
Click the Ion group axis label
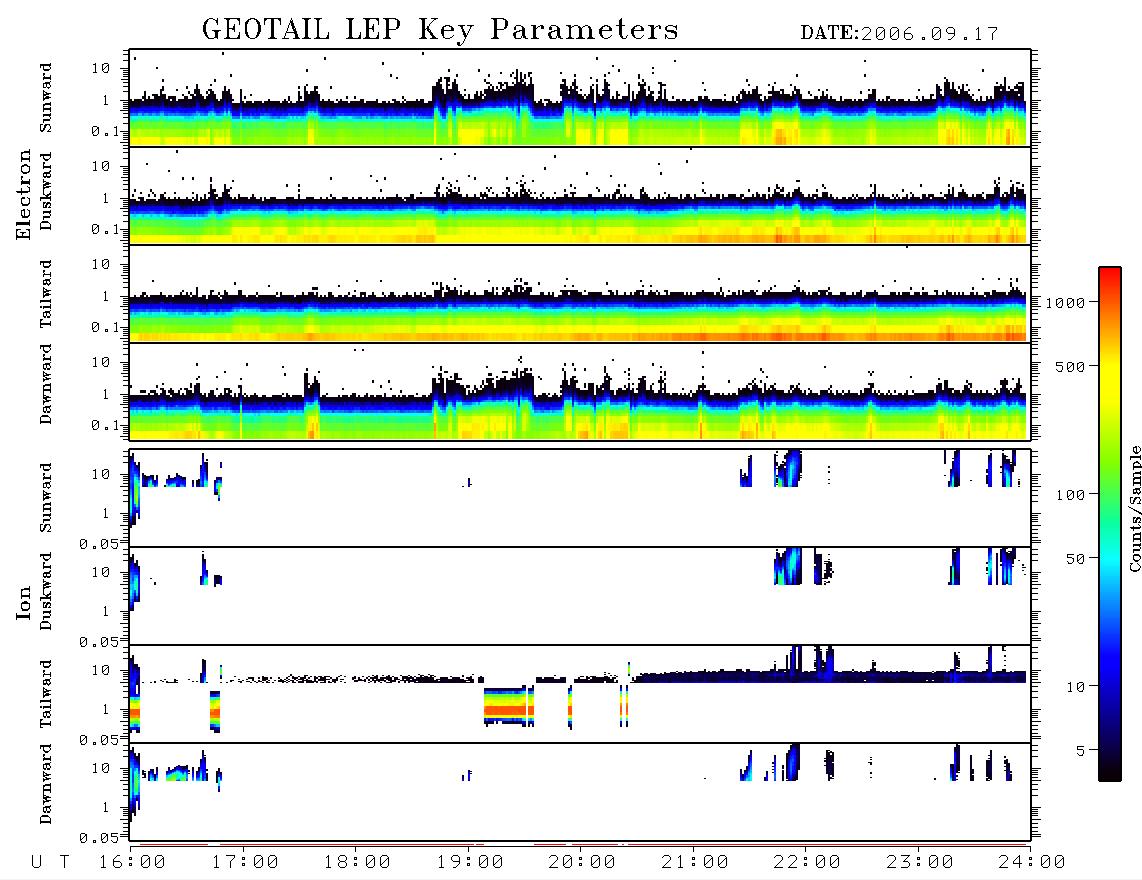[24, 603]
